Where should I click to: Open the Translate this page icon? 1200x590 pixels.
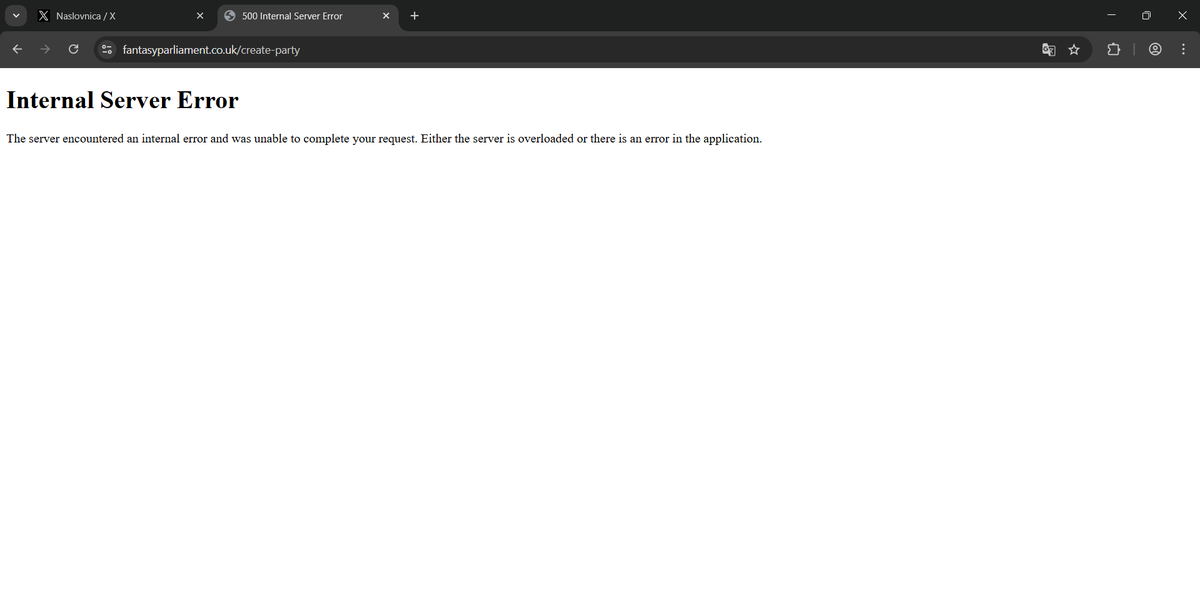(1048, 49)
